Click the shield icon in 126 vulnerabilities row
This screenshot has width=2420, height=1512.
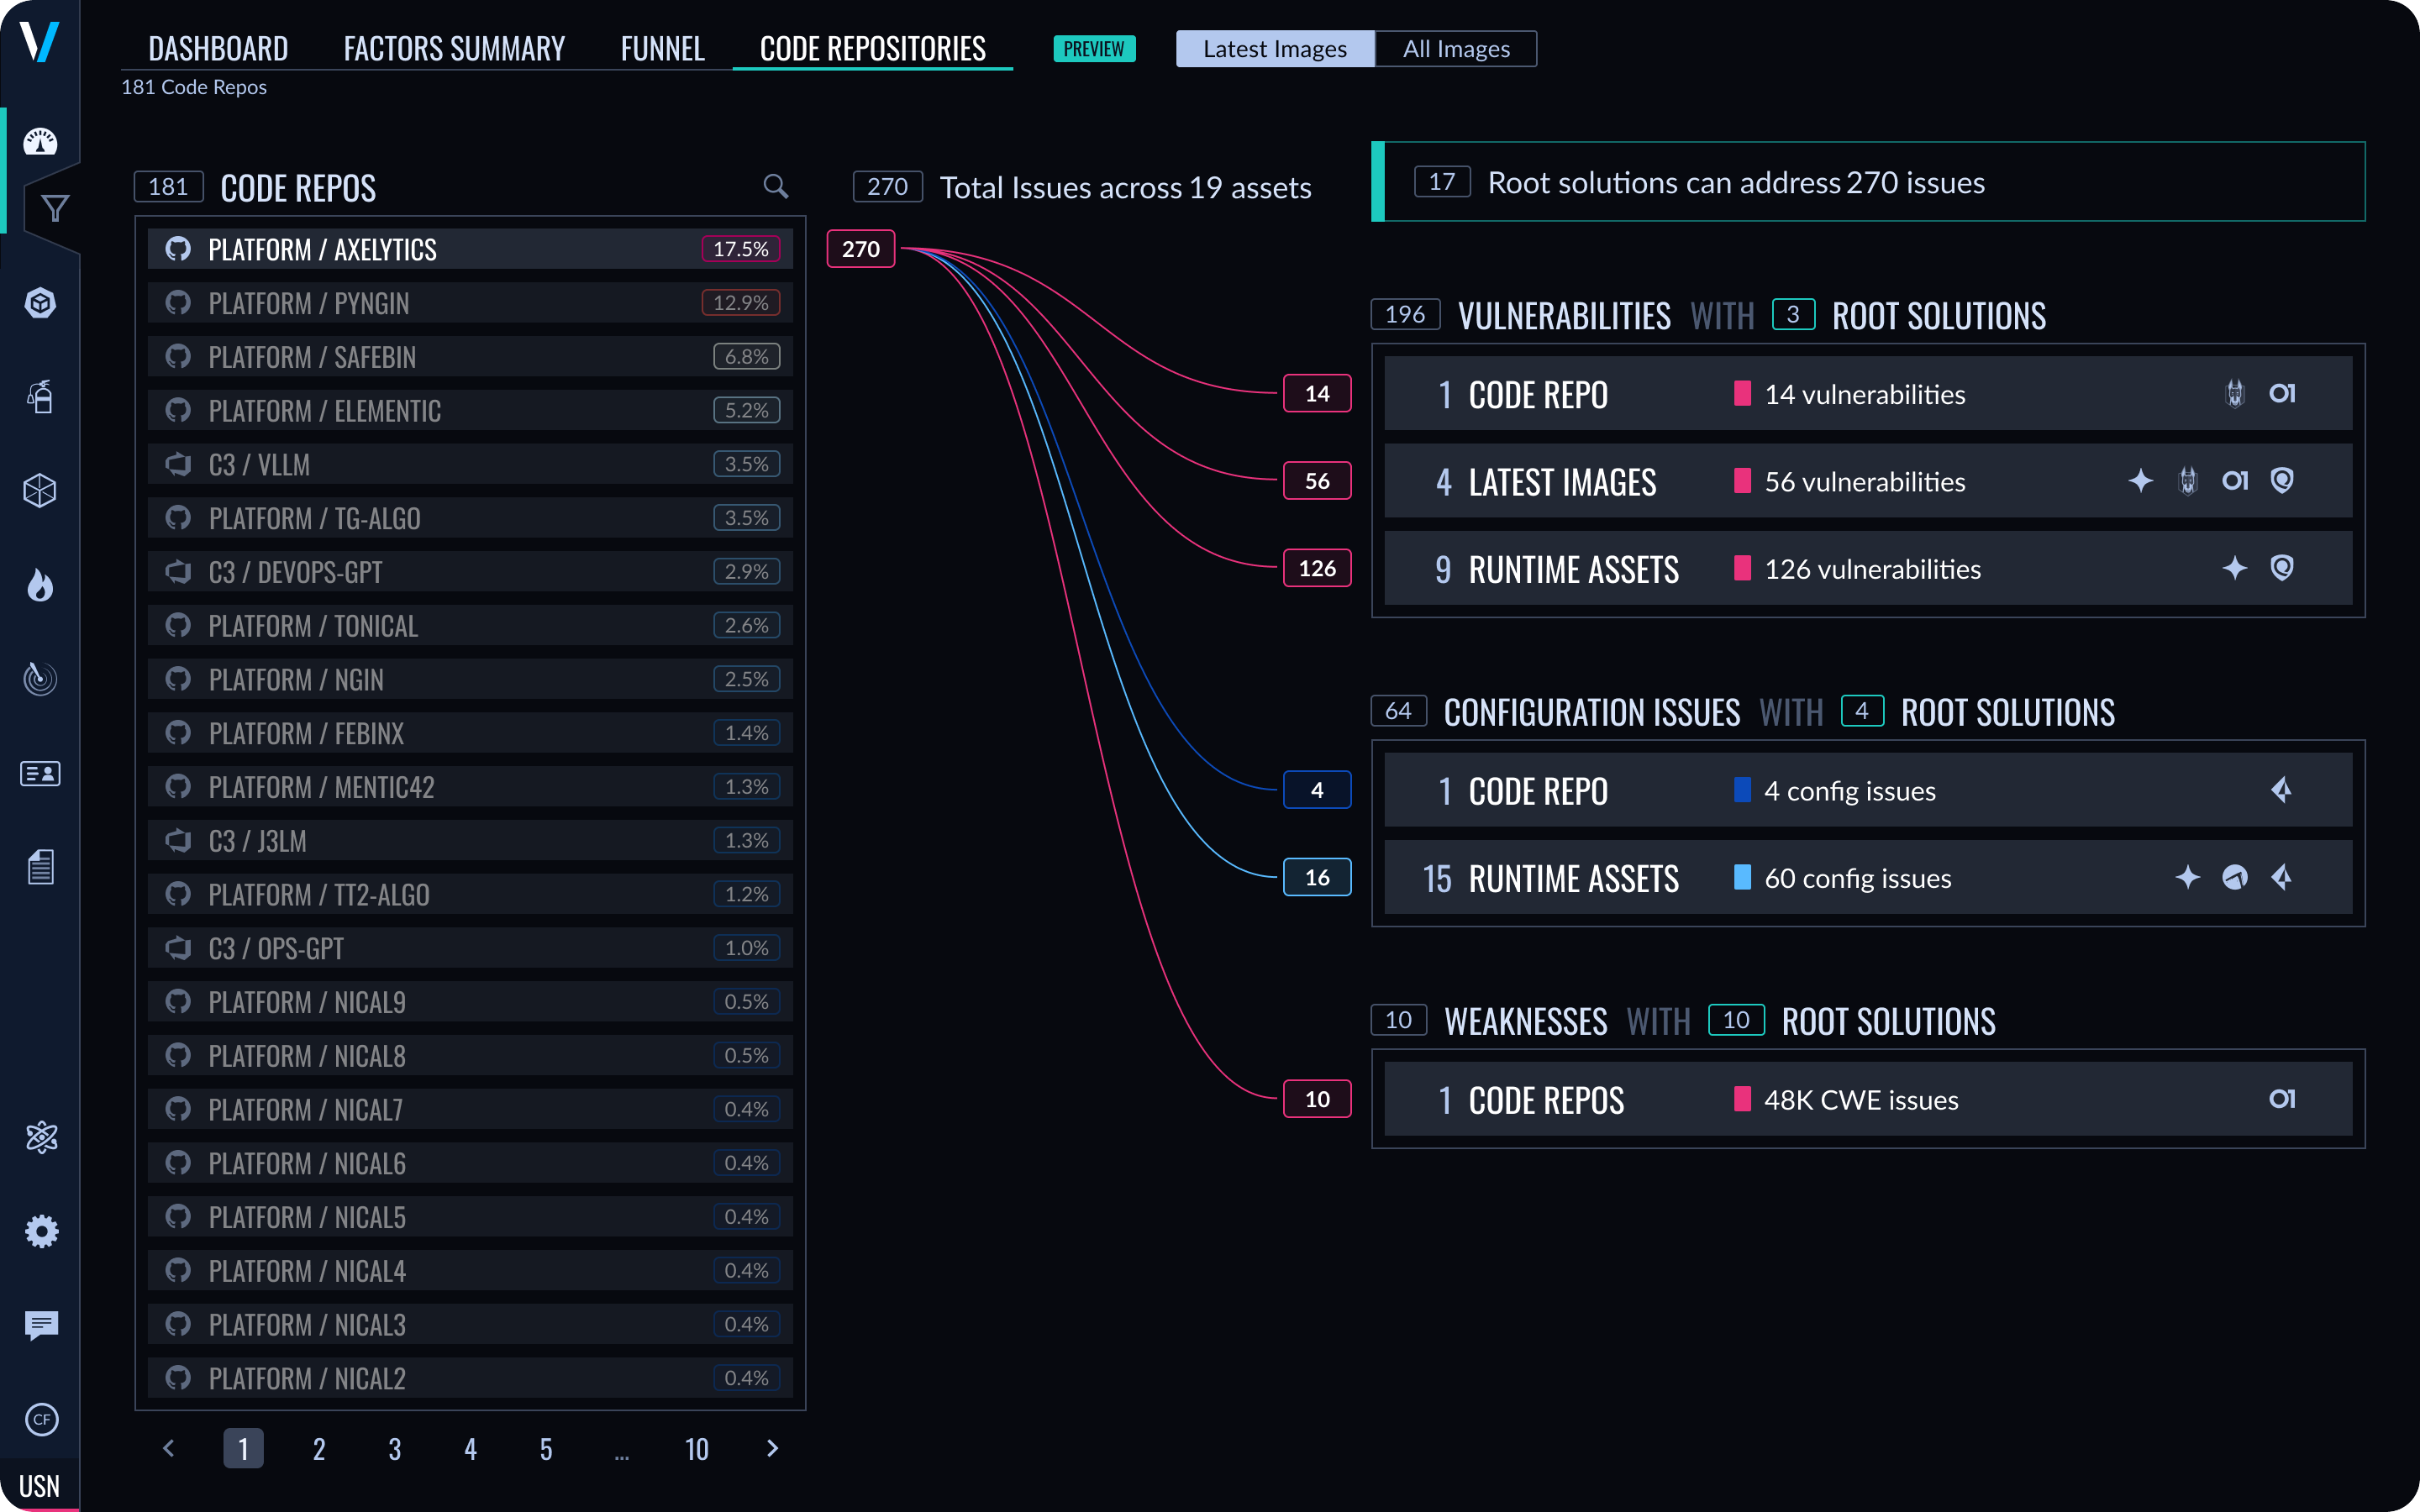click(x=2282, y=568)
